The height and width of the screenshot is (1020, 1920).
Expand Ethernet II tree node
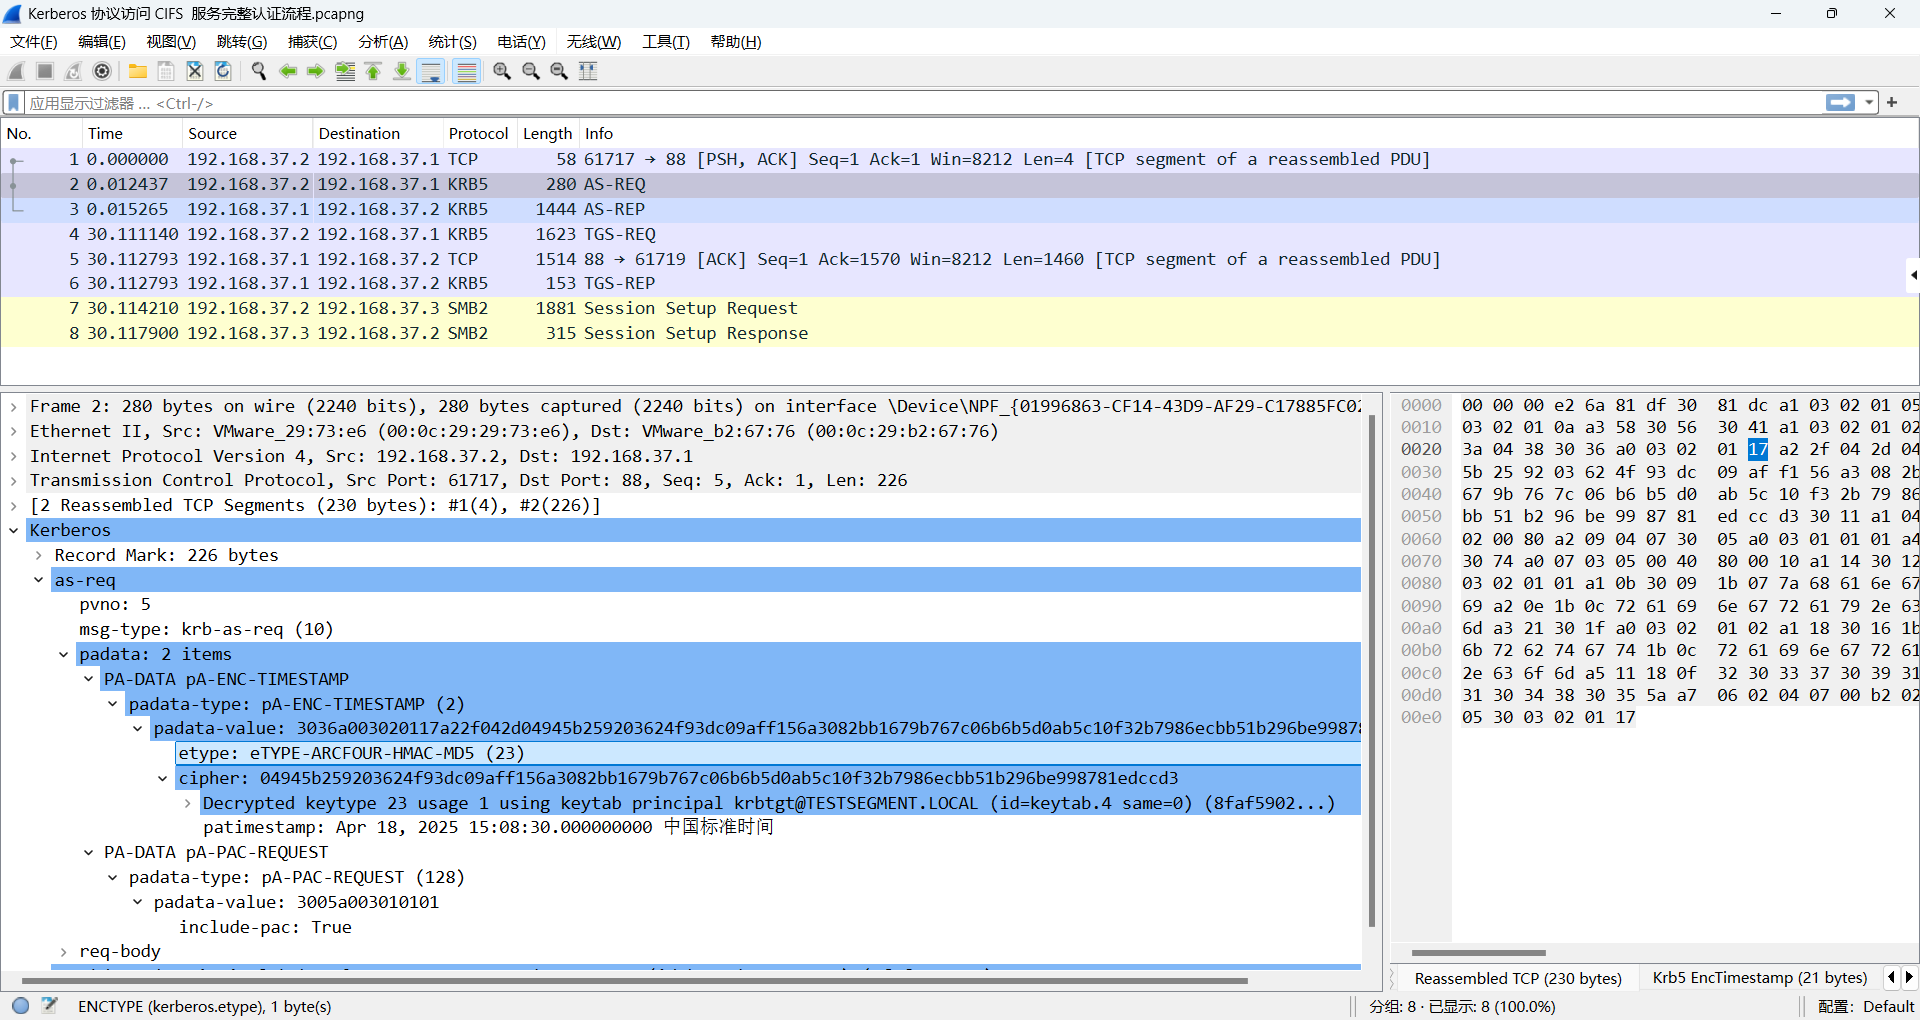[14, 432]
